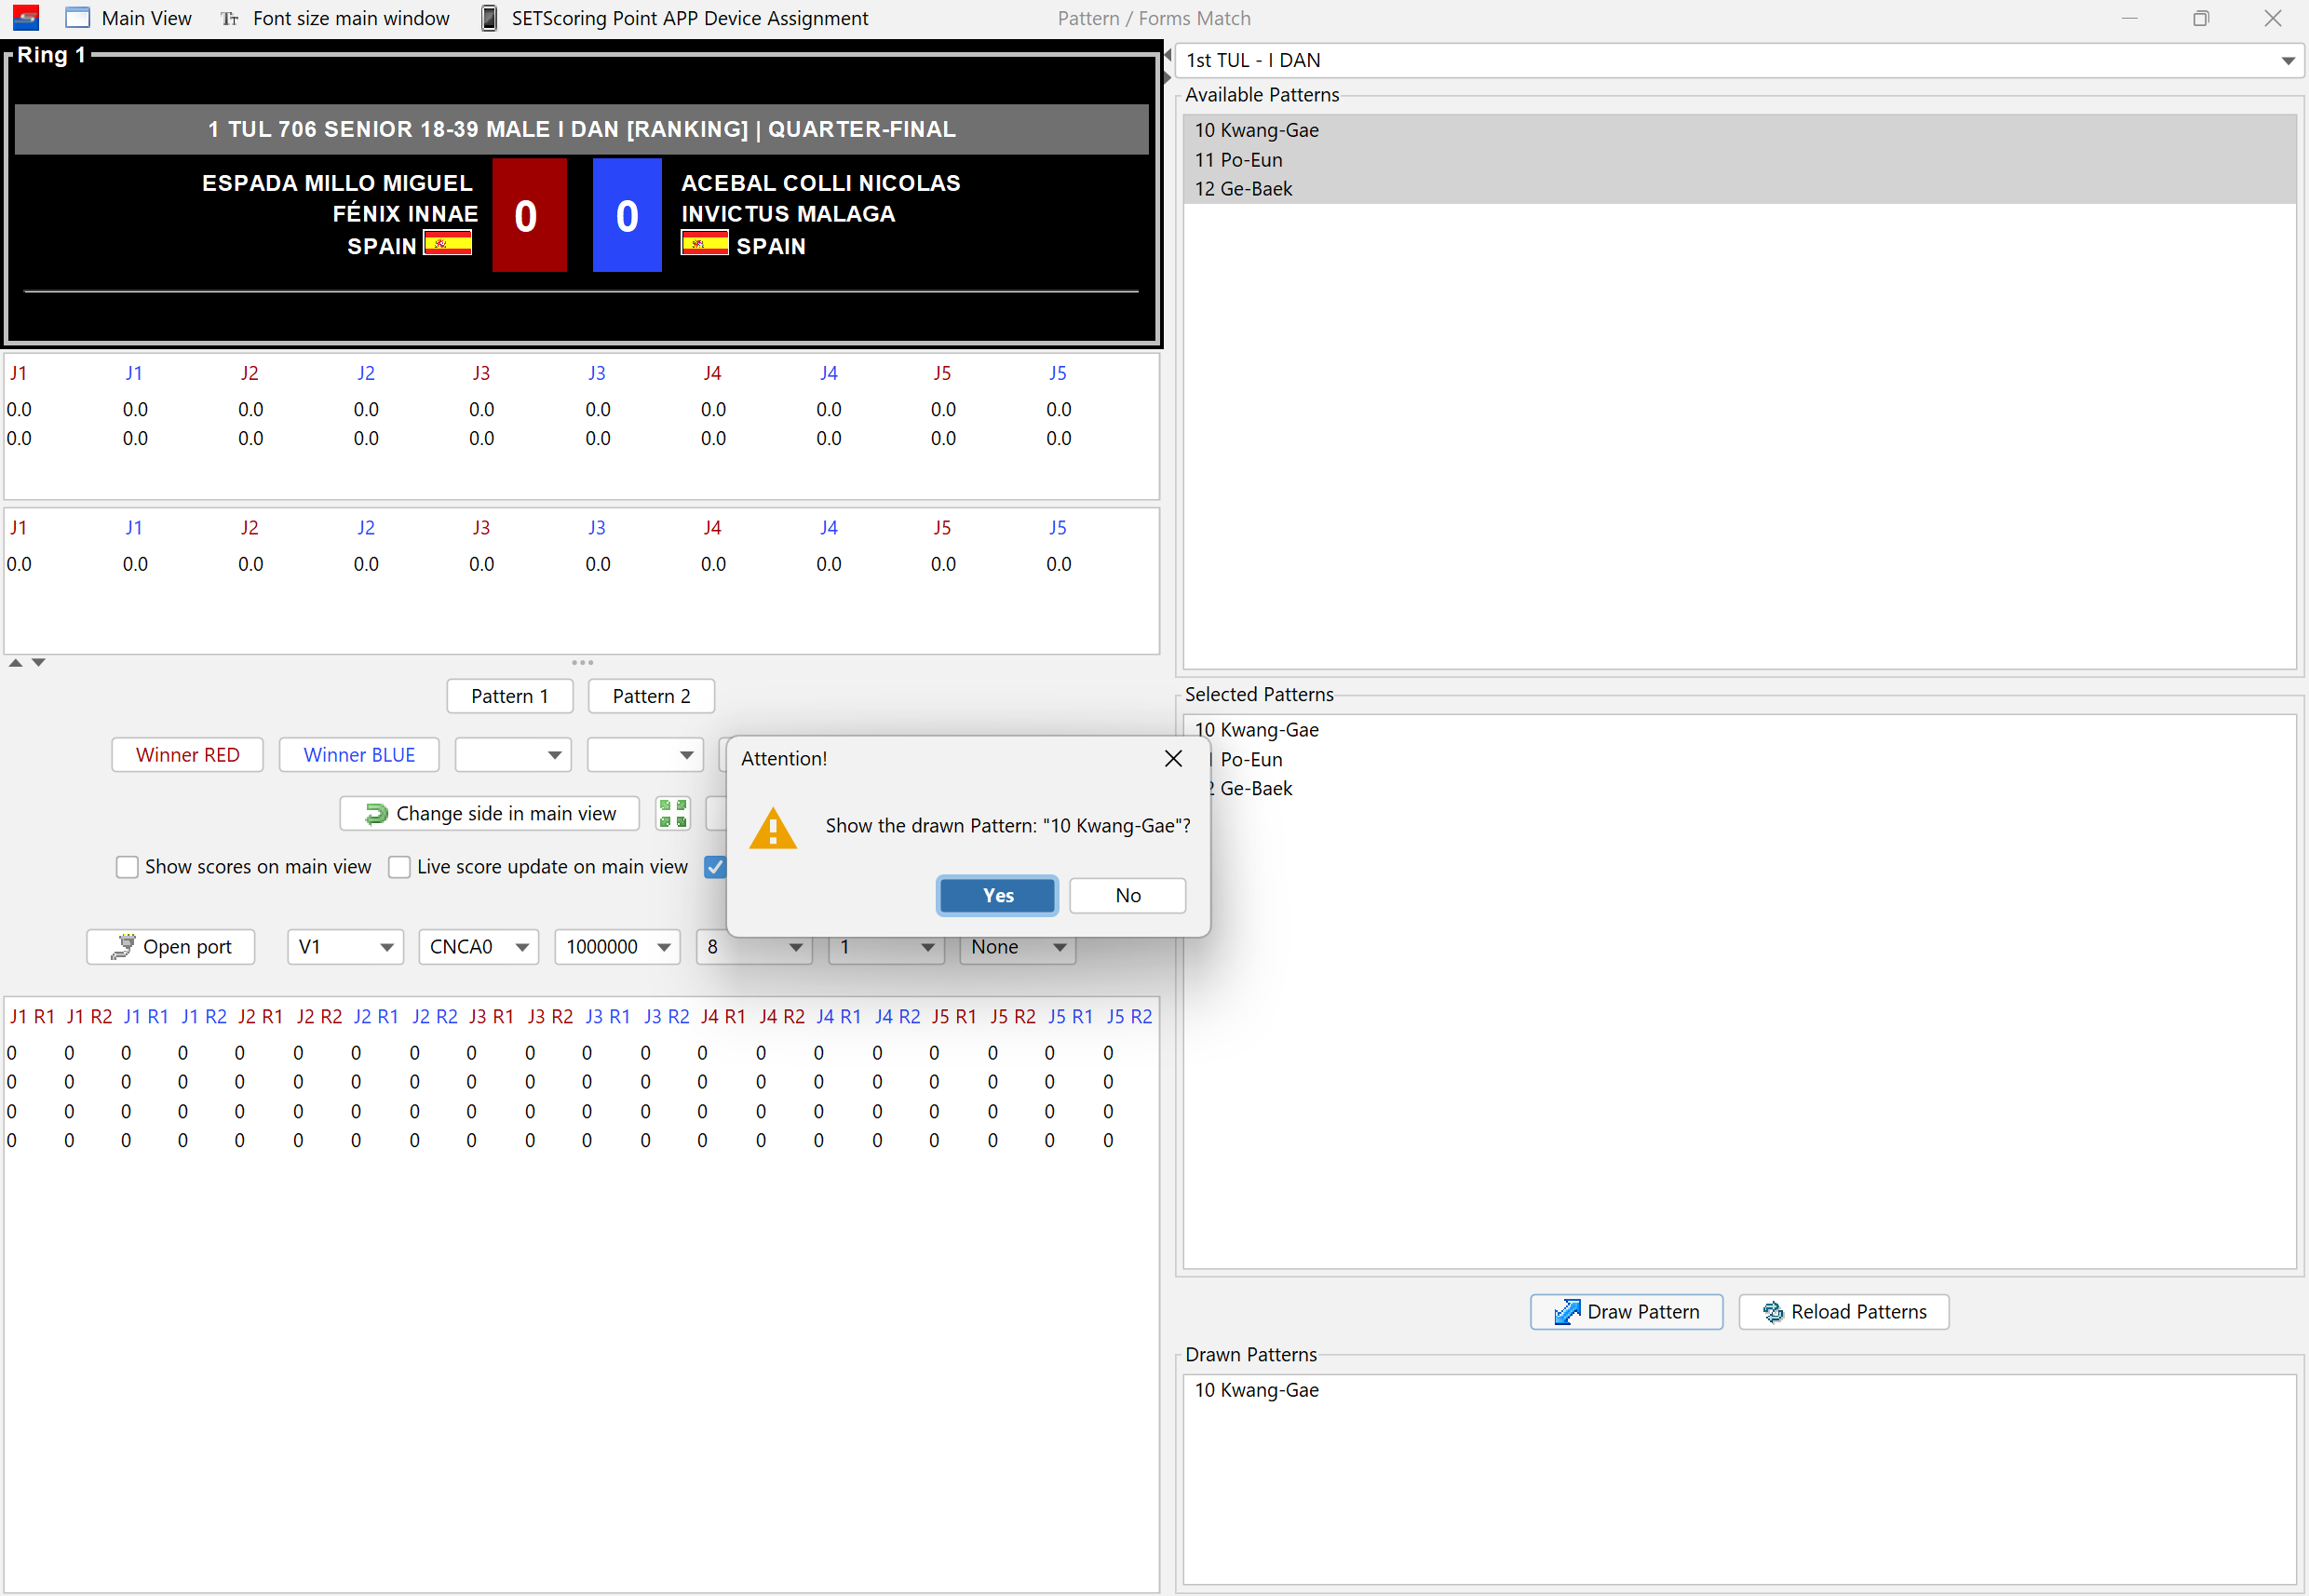Enable Live score update on main view
2309x1596 pixels.
(x=399, y=867)
